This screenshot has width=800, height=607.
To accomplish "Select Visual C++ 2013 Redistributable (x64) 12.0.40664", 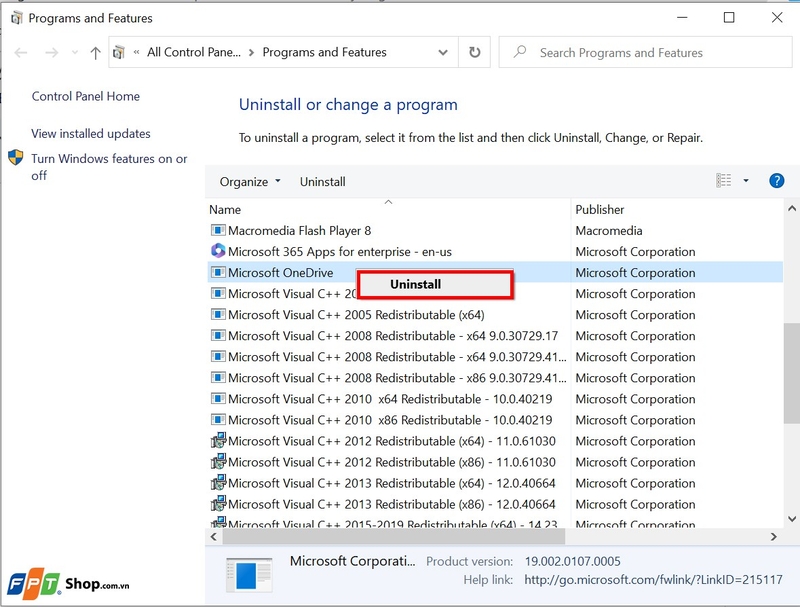I will pyautogui.click(x=495, y=483).
